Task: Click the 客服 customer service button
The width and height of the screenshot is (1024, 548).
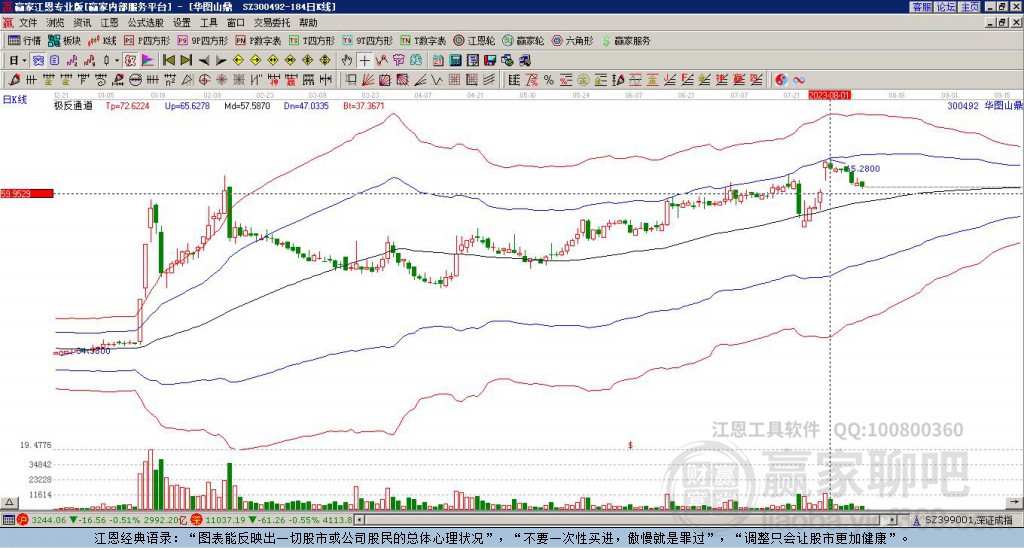Action: [921, 7]
